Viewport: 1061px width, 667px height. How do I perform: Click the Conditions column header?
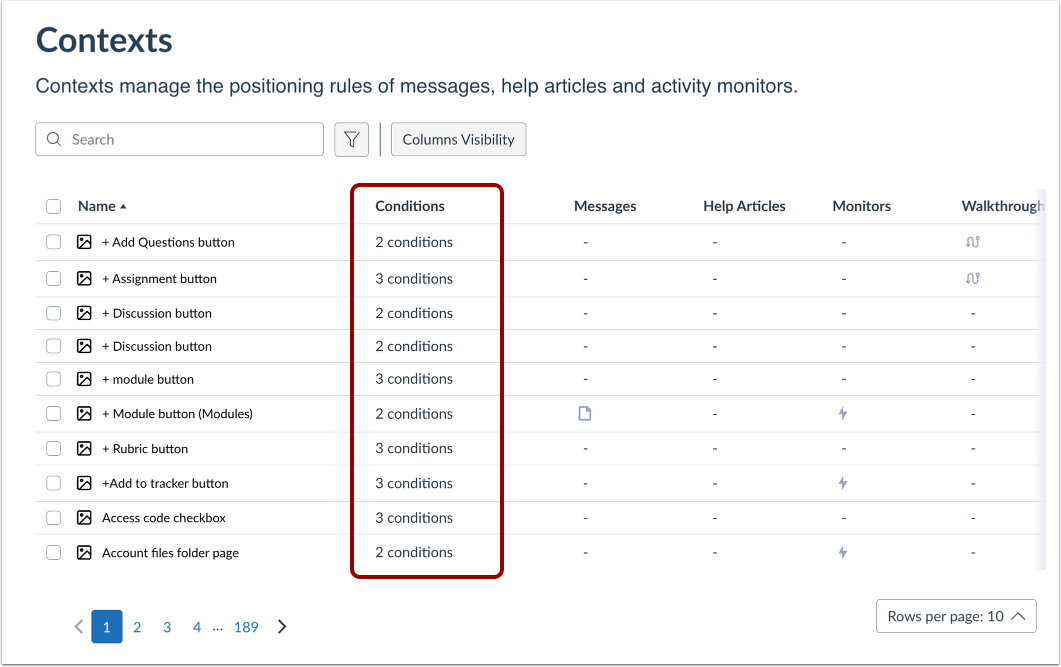coord(410,206)
